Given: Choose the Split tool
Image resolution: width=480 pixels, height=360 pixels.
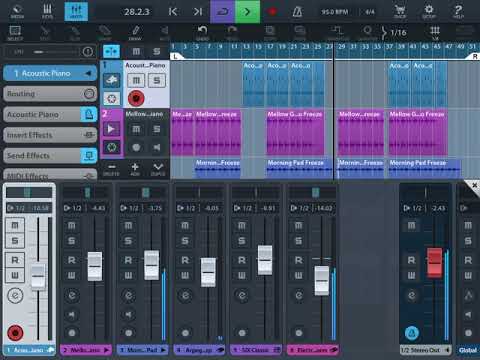Looking at the screenshot, I should coord(45,33).
